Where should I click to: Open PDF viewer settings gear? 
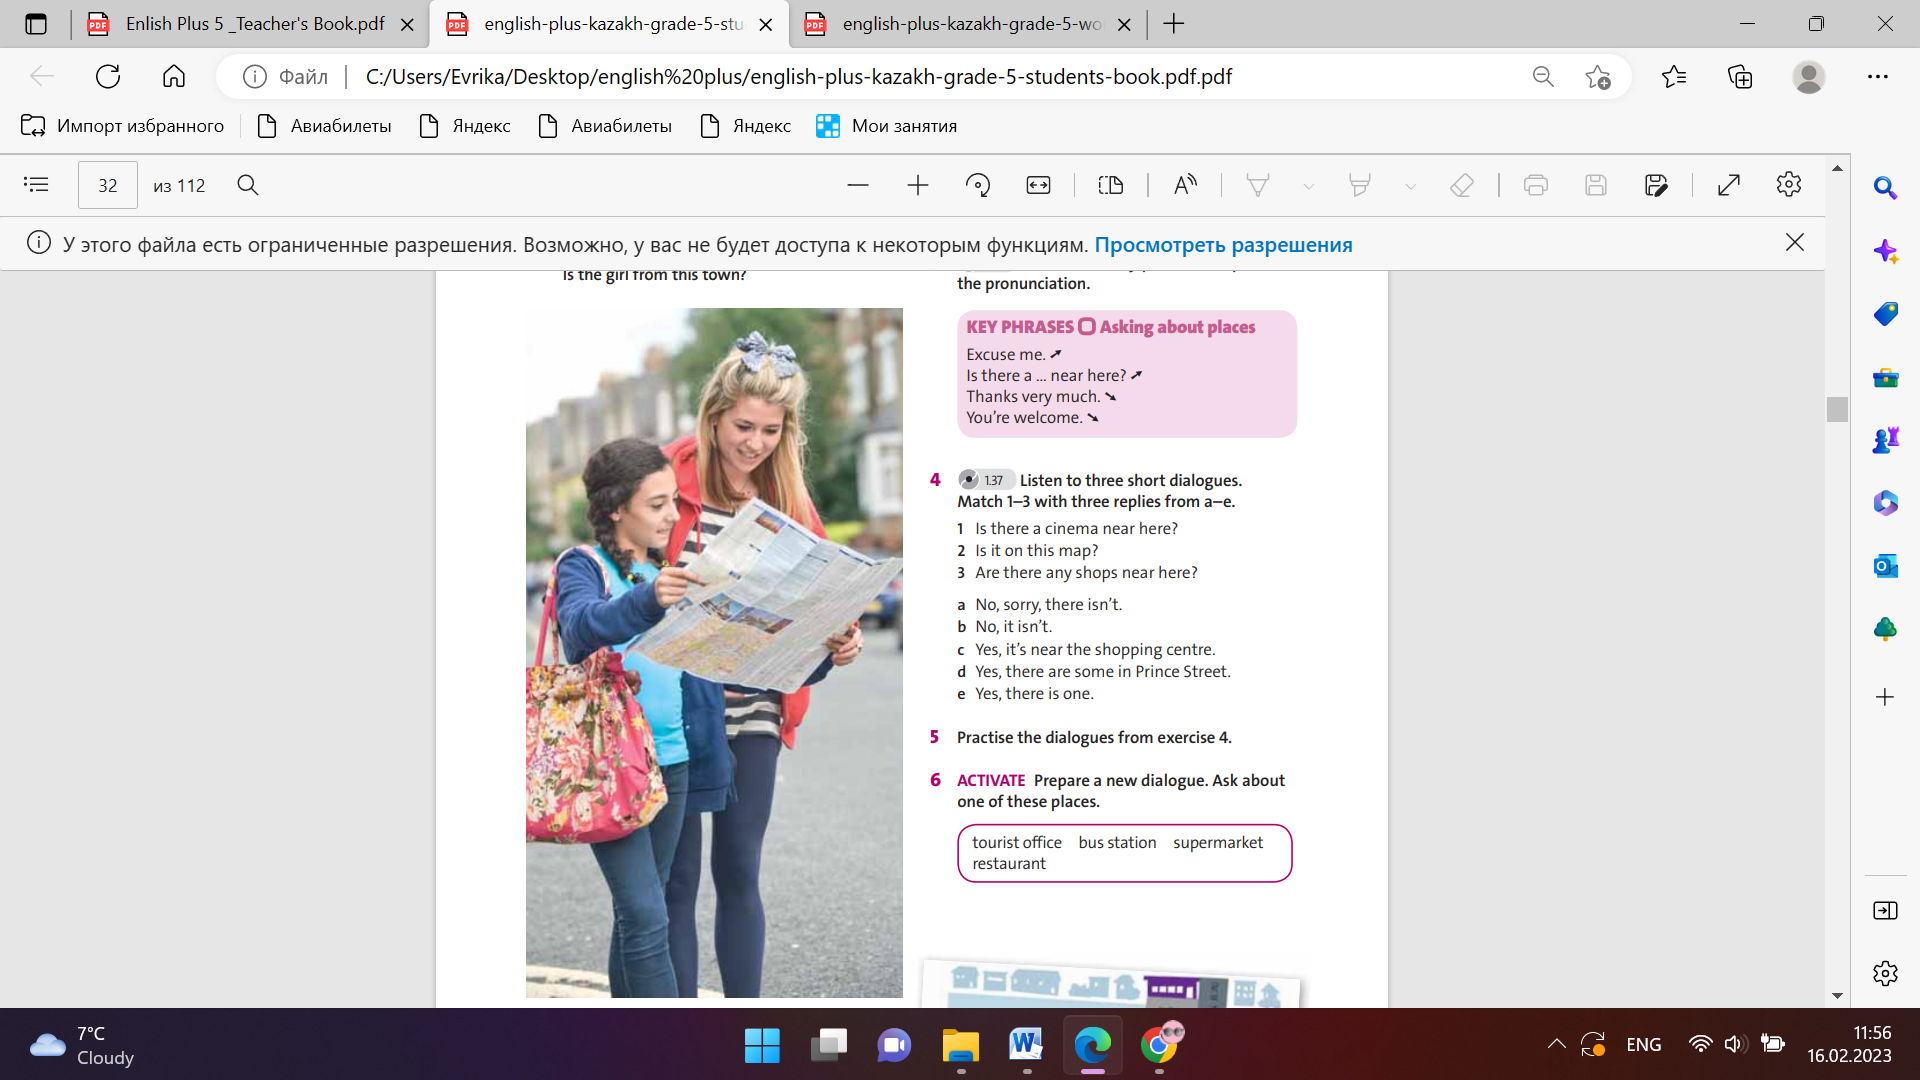coord(1789,185)
